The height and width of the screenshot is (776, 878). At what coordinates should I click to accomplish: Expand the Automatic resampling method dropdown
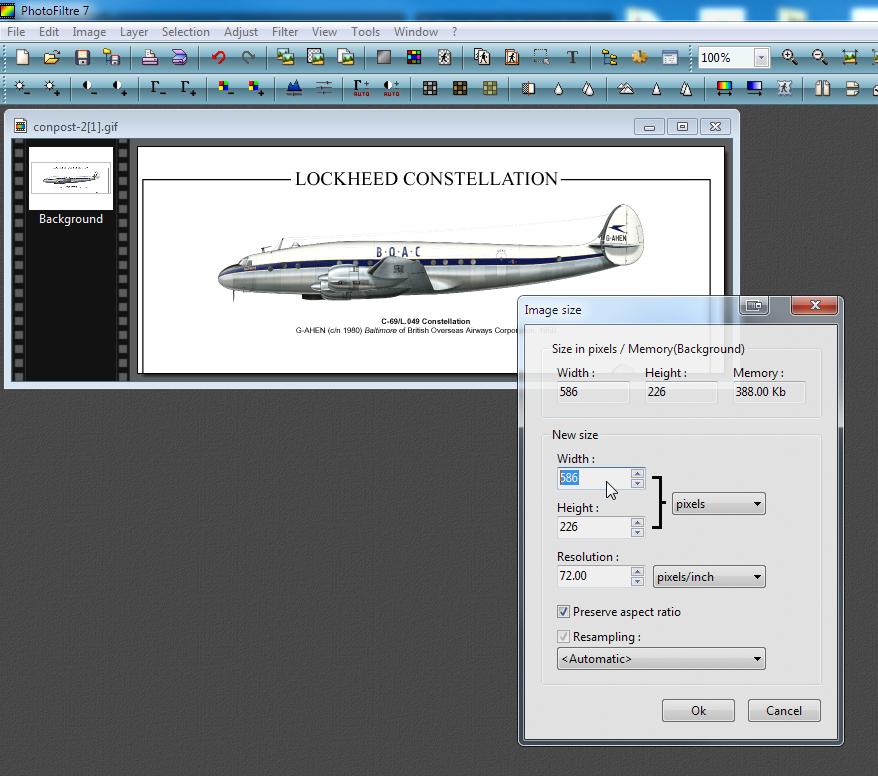coord(661,658)
